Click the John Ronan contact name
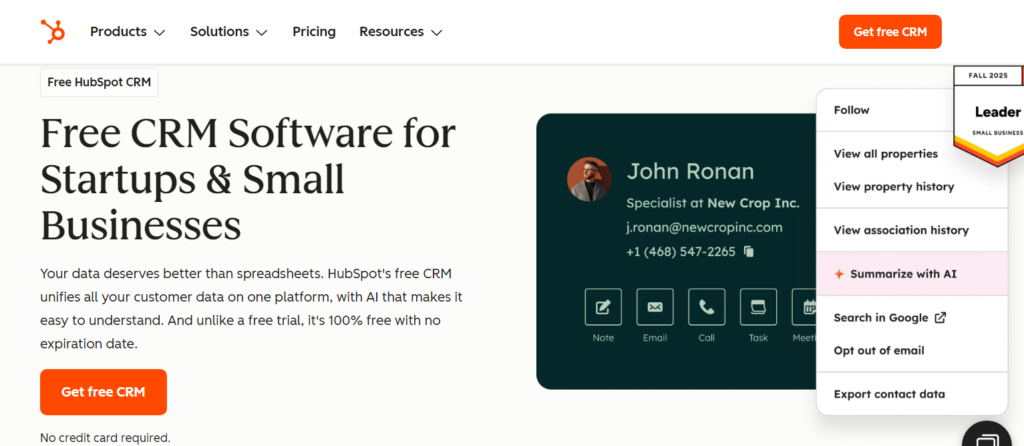The image size is (1024, 446). (x=690, y=172)
